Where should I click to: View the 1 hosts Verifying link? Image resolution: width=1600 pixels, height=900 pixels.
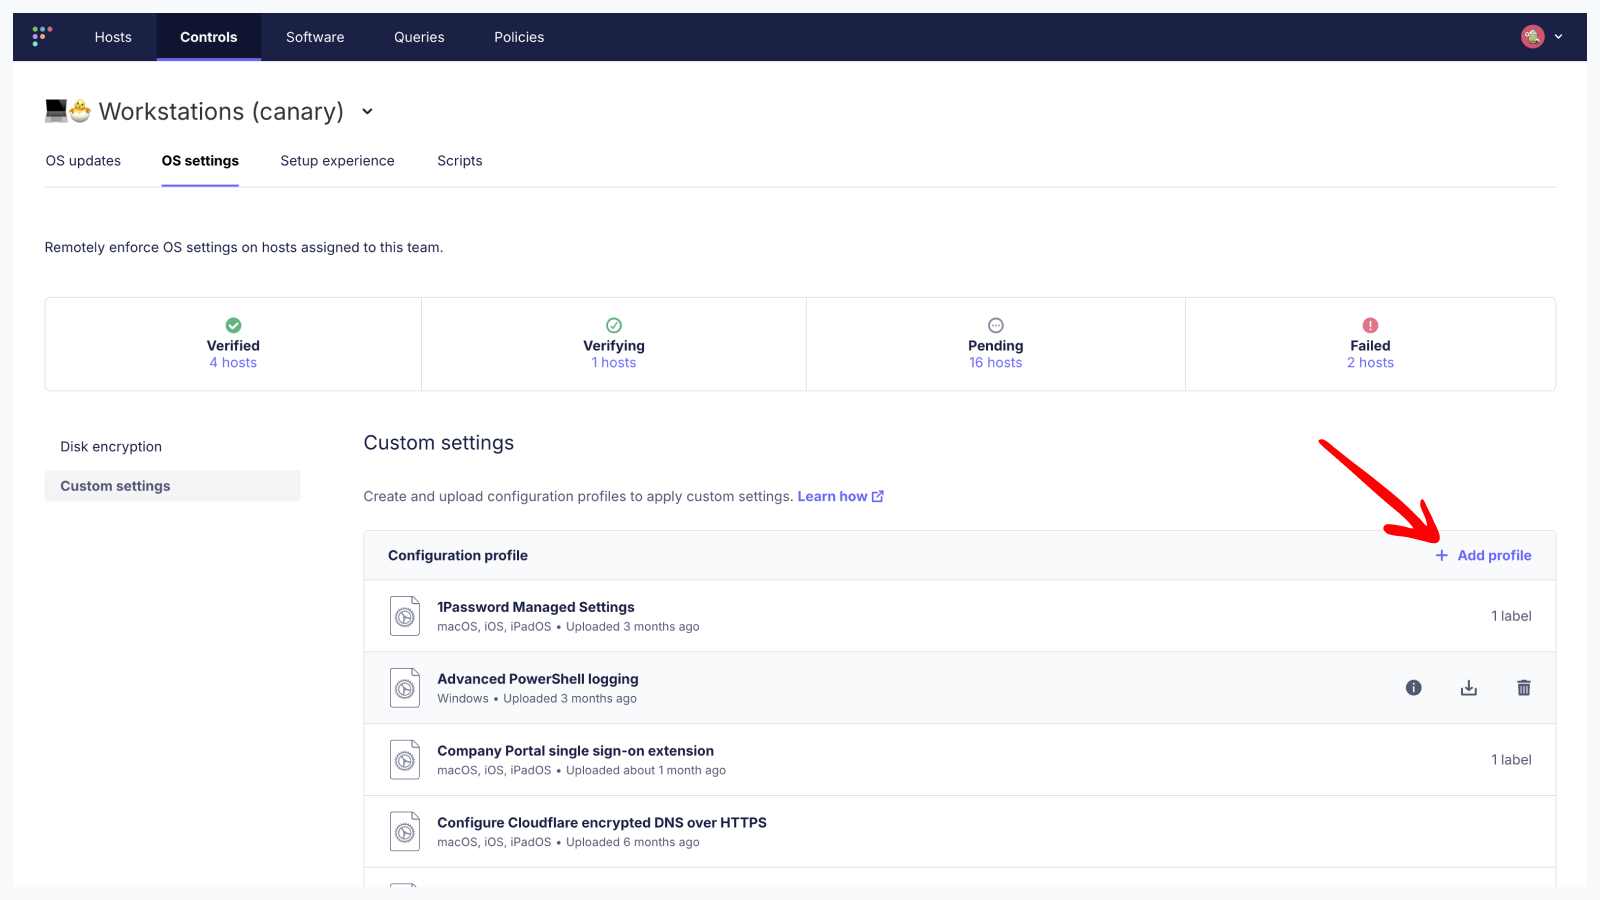[x=614, y=363]
